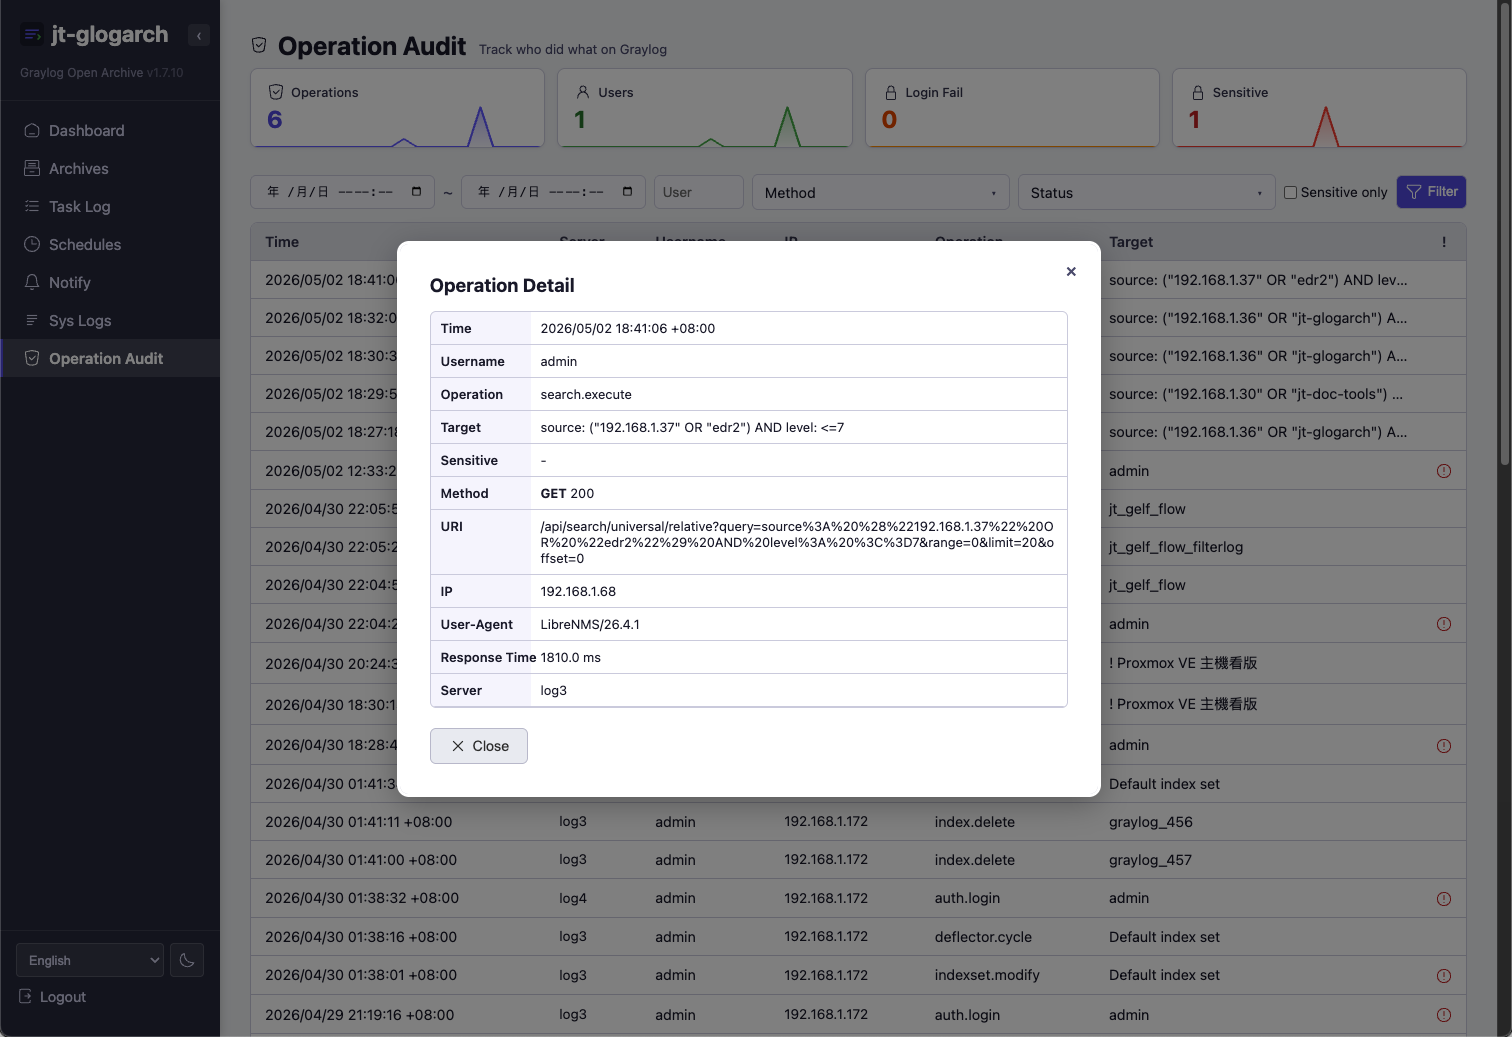
Task: Click the warning icon on indexset.modify row
Action: coord(1444,976)
